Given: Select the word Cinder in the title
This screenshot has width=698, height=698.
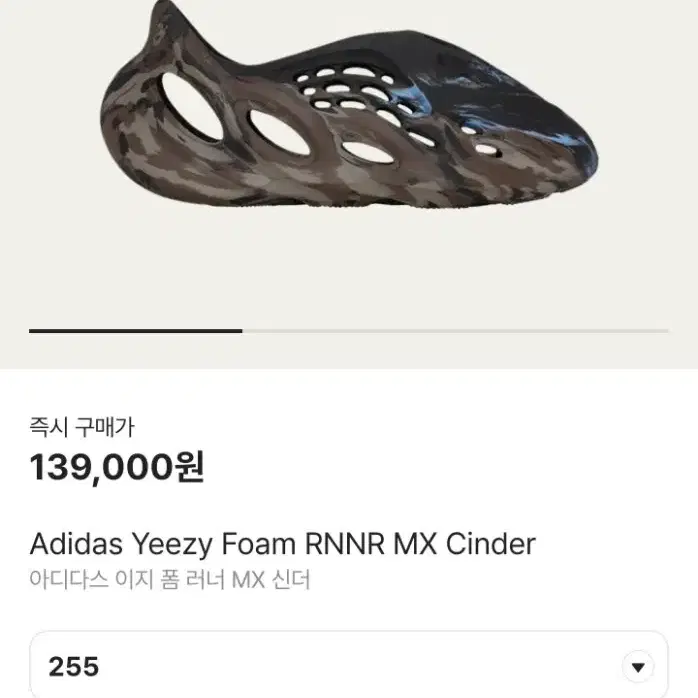Looking at the screenshot, I should [x=491, y=544].
